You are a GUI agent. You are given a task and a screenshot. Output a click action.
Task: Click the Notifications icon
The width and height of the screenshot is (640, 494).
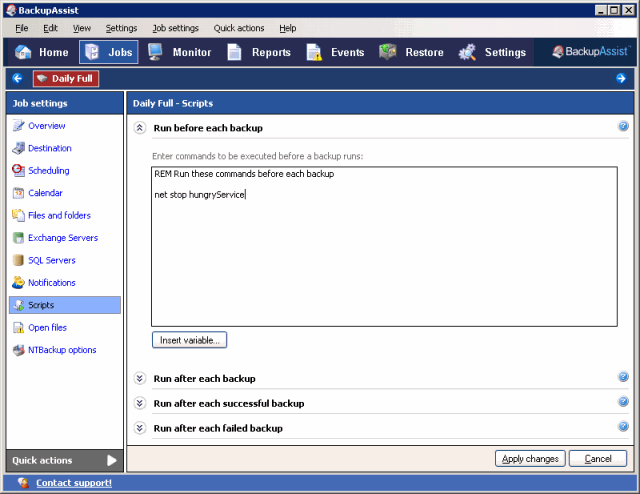pyautogui.click(x=18, y=283)
